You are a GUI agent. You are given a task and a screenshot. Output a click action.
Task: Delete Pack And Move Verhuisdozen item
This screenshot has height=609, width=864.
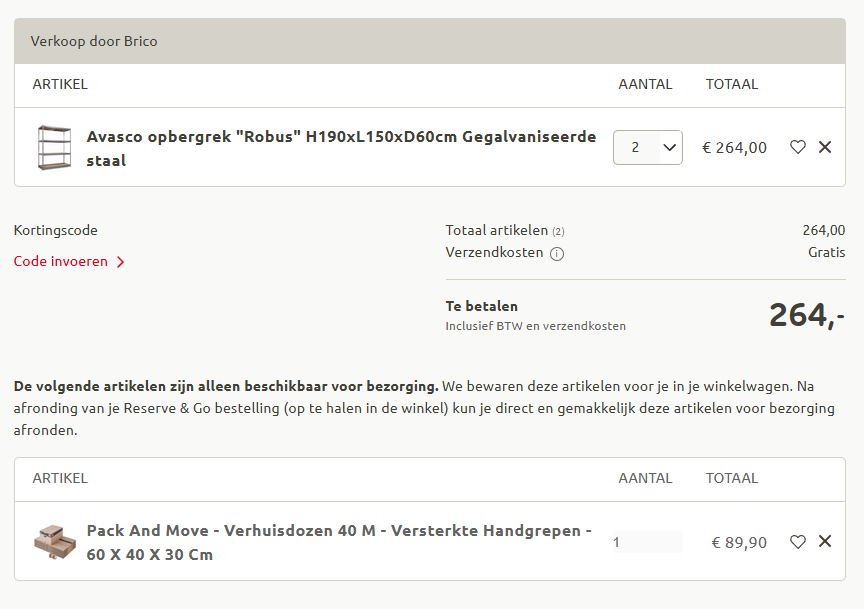(x=825, y=542)
